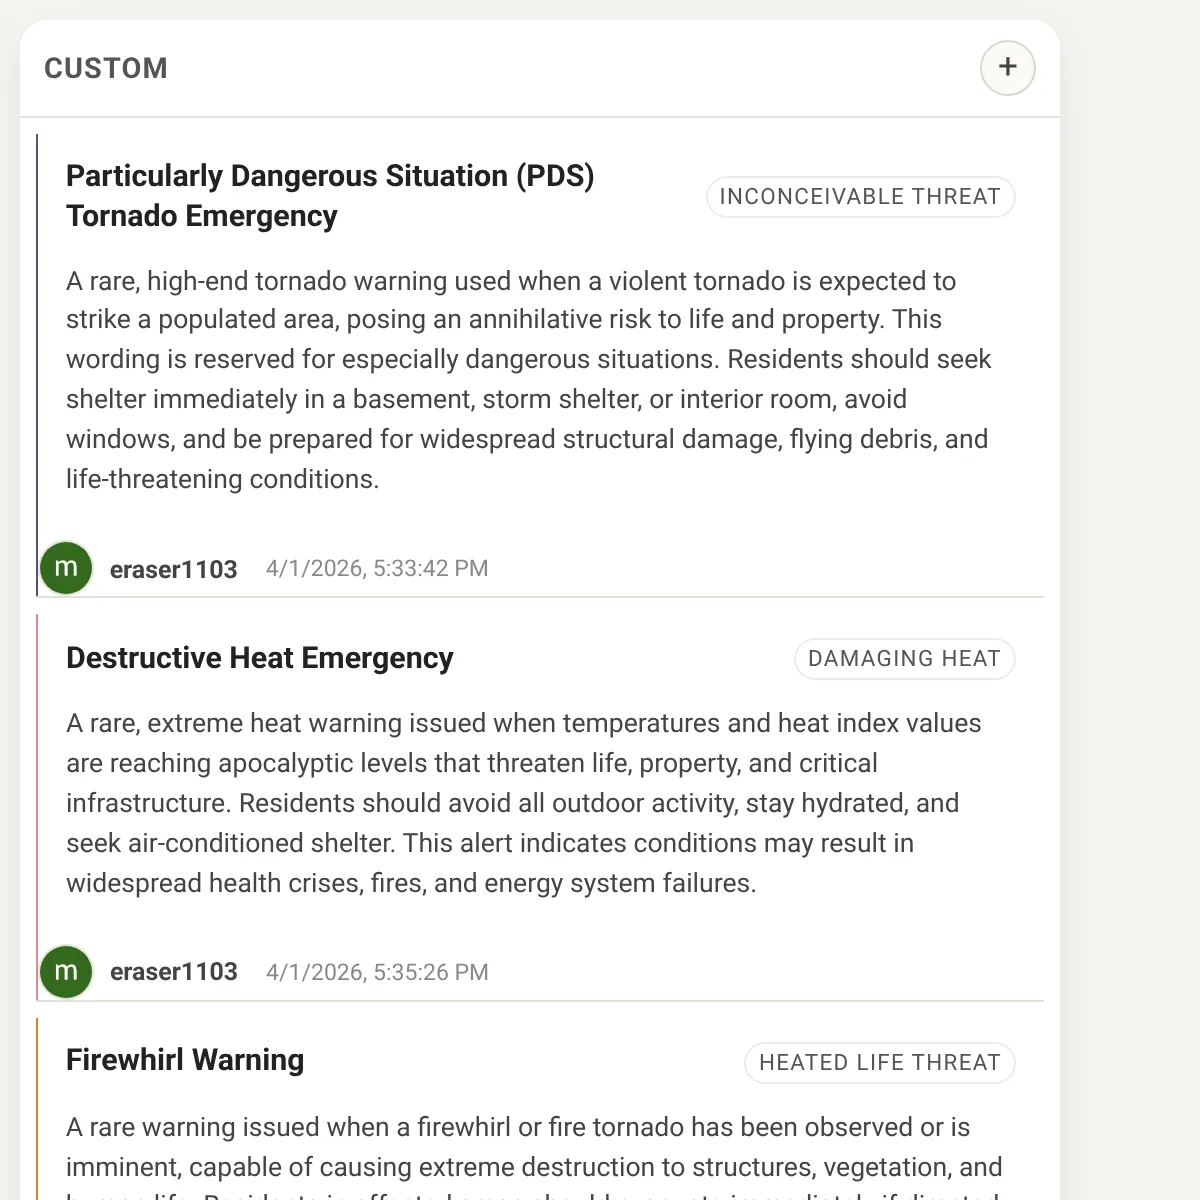Click the CUSTOM section header
The width and height of the screenshot is (1200, 1200).
point(106,69)
